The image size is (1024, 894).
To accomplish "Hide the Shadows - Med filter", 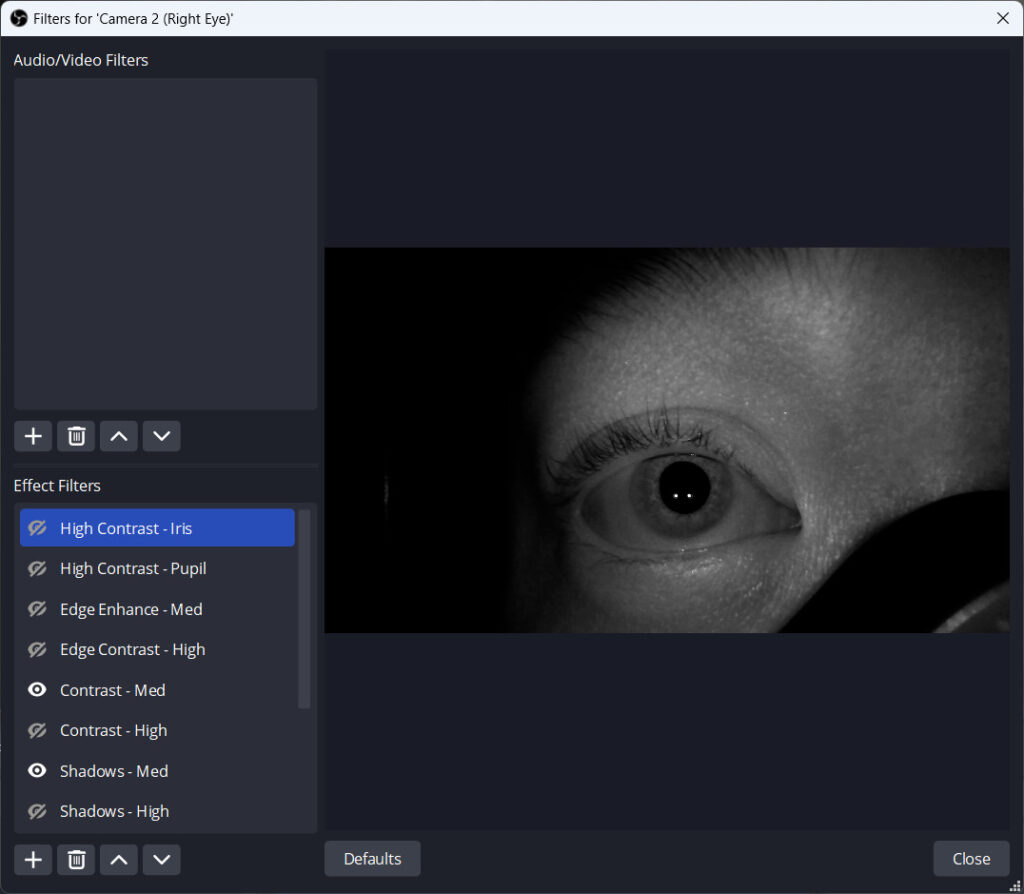I will [x=36, y=771].
